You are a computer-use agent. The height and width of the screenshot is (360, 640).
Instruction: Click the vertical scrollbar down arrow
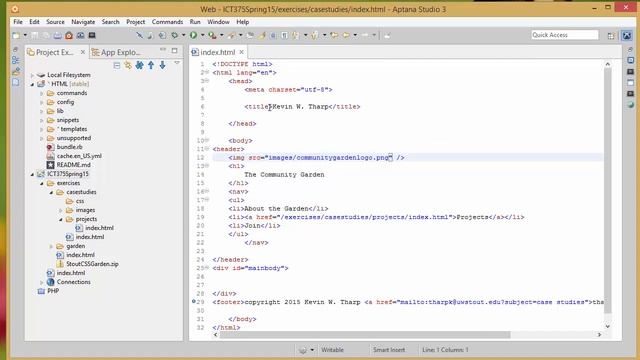click(x=607, y=326)
